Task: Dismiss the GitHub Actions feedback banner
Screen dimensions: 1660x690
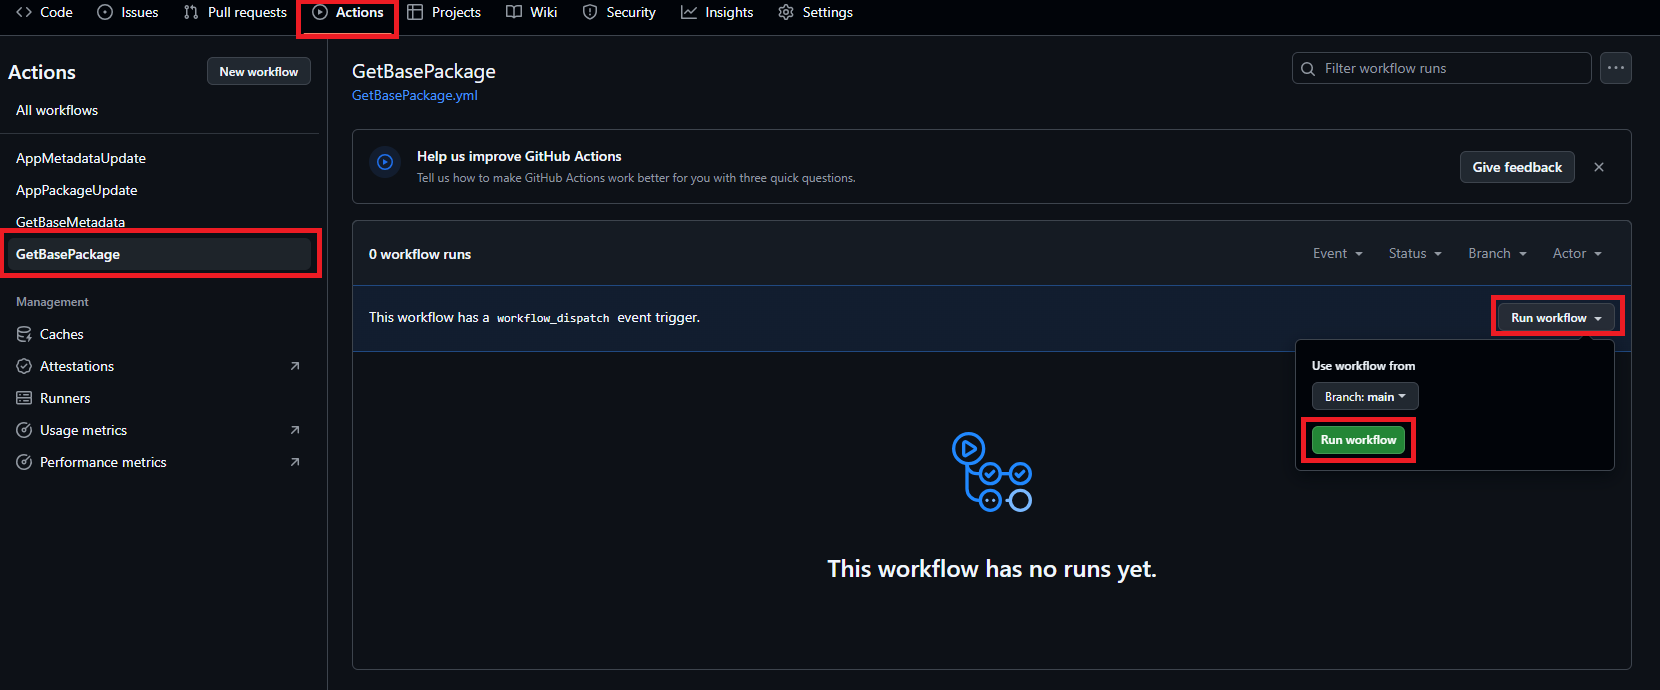Action: coord(1599,167)
